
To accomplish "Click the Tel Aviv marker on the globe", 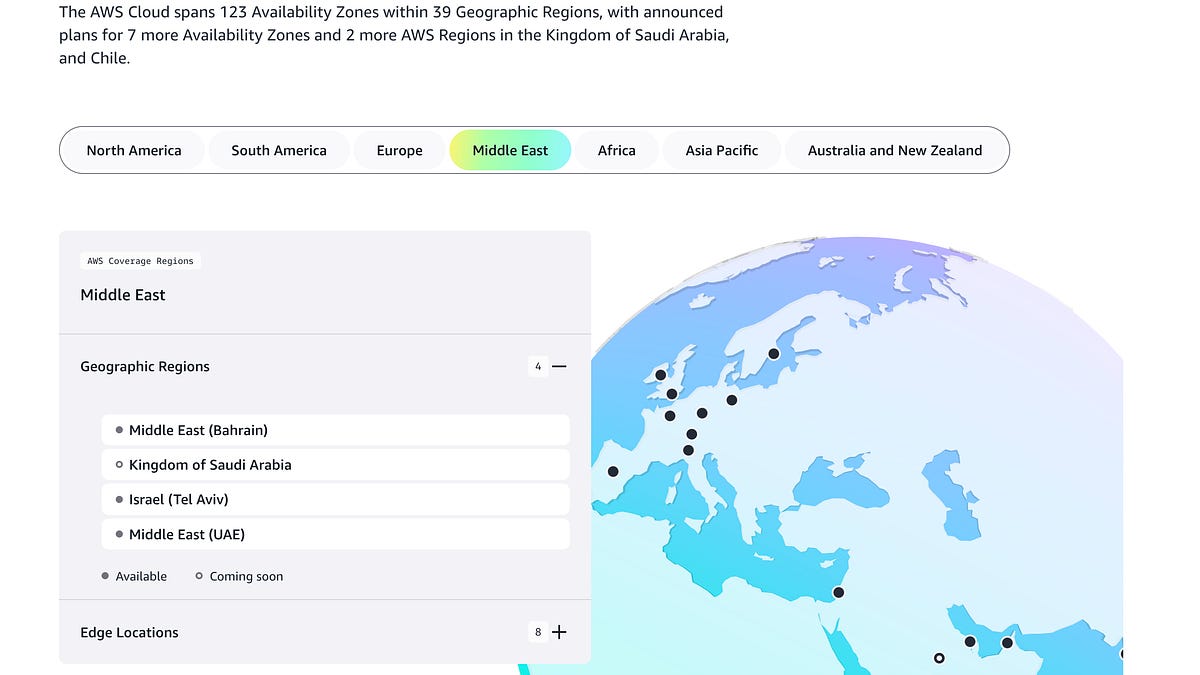I will pyautogui.click(x=838, y=592).
